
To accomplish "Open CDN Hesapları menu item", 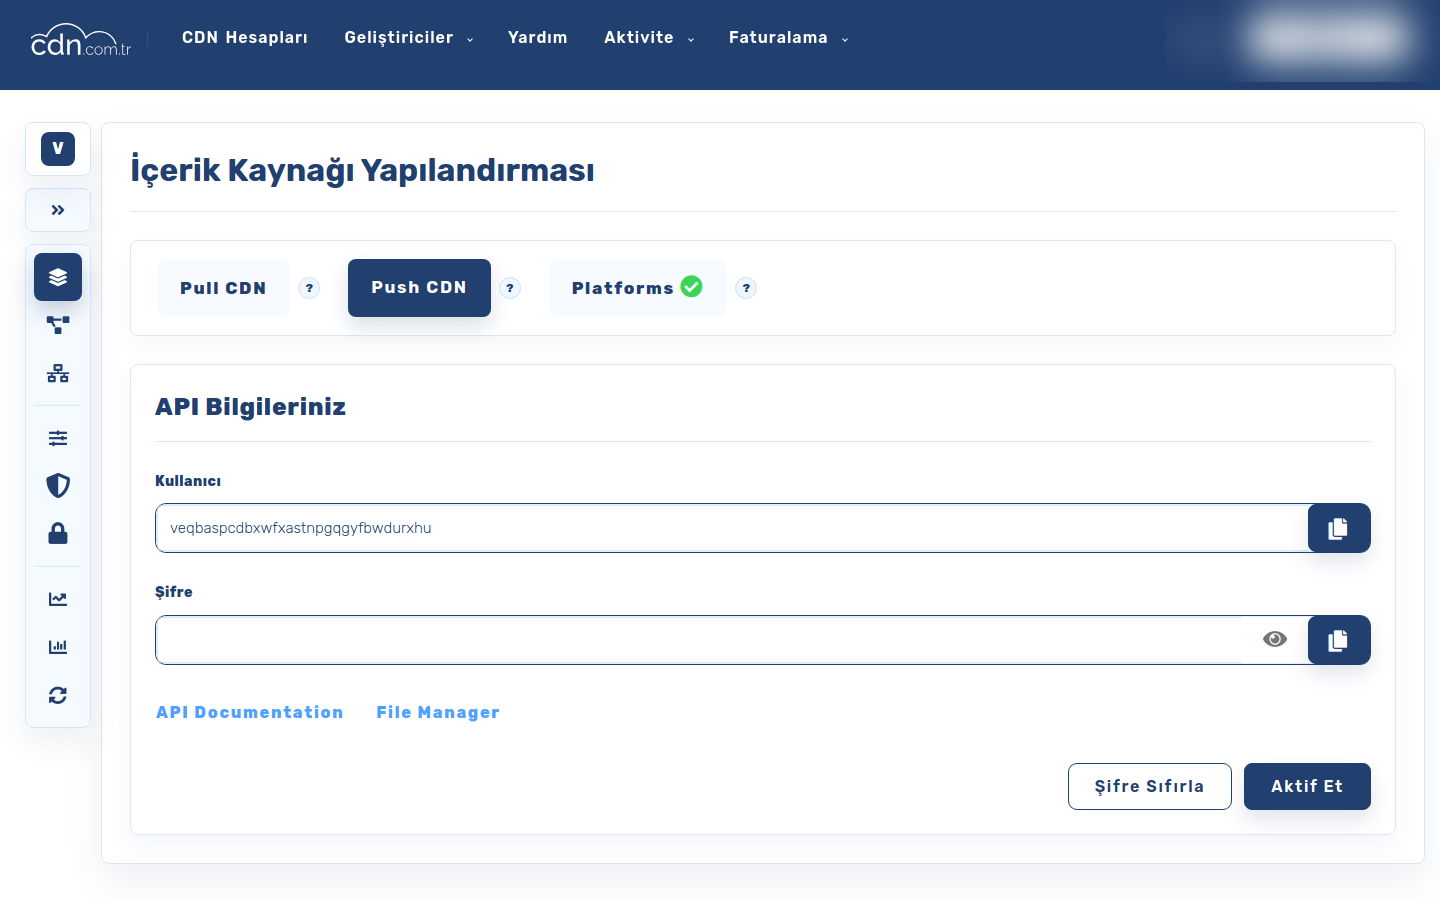I will point(245,38).
